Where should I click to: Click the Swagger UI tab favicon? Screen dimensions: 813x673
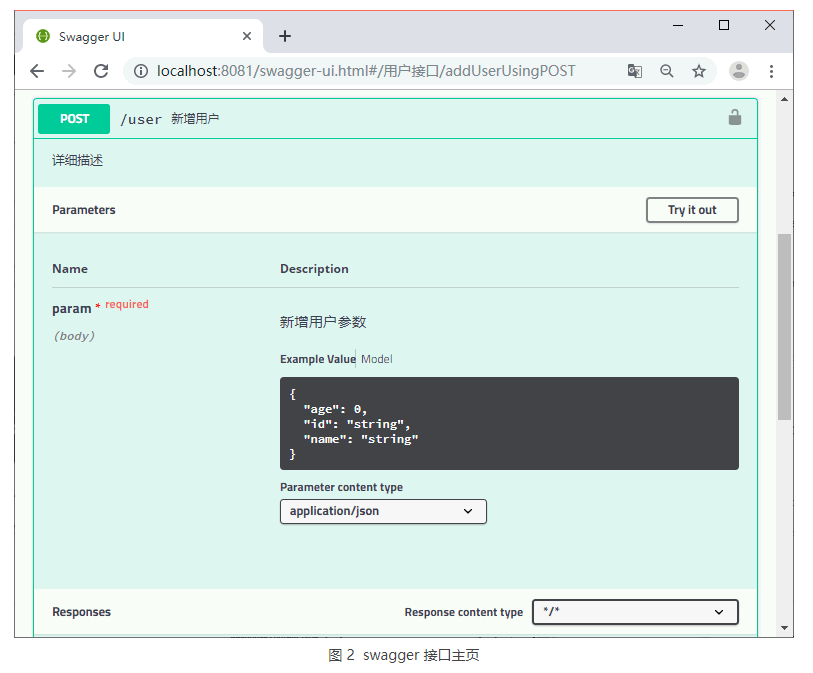click(43, 36)
